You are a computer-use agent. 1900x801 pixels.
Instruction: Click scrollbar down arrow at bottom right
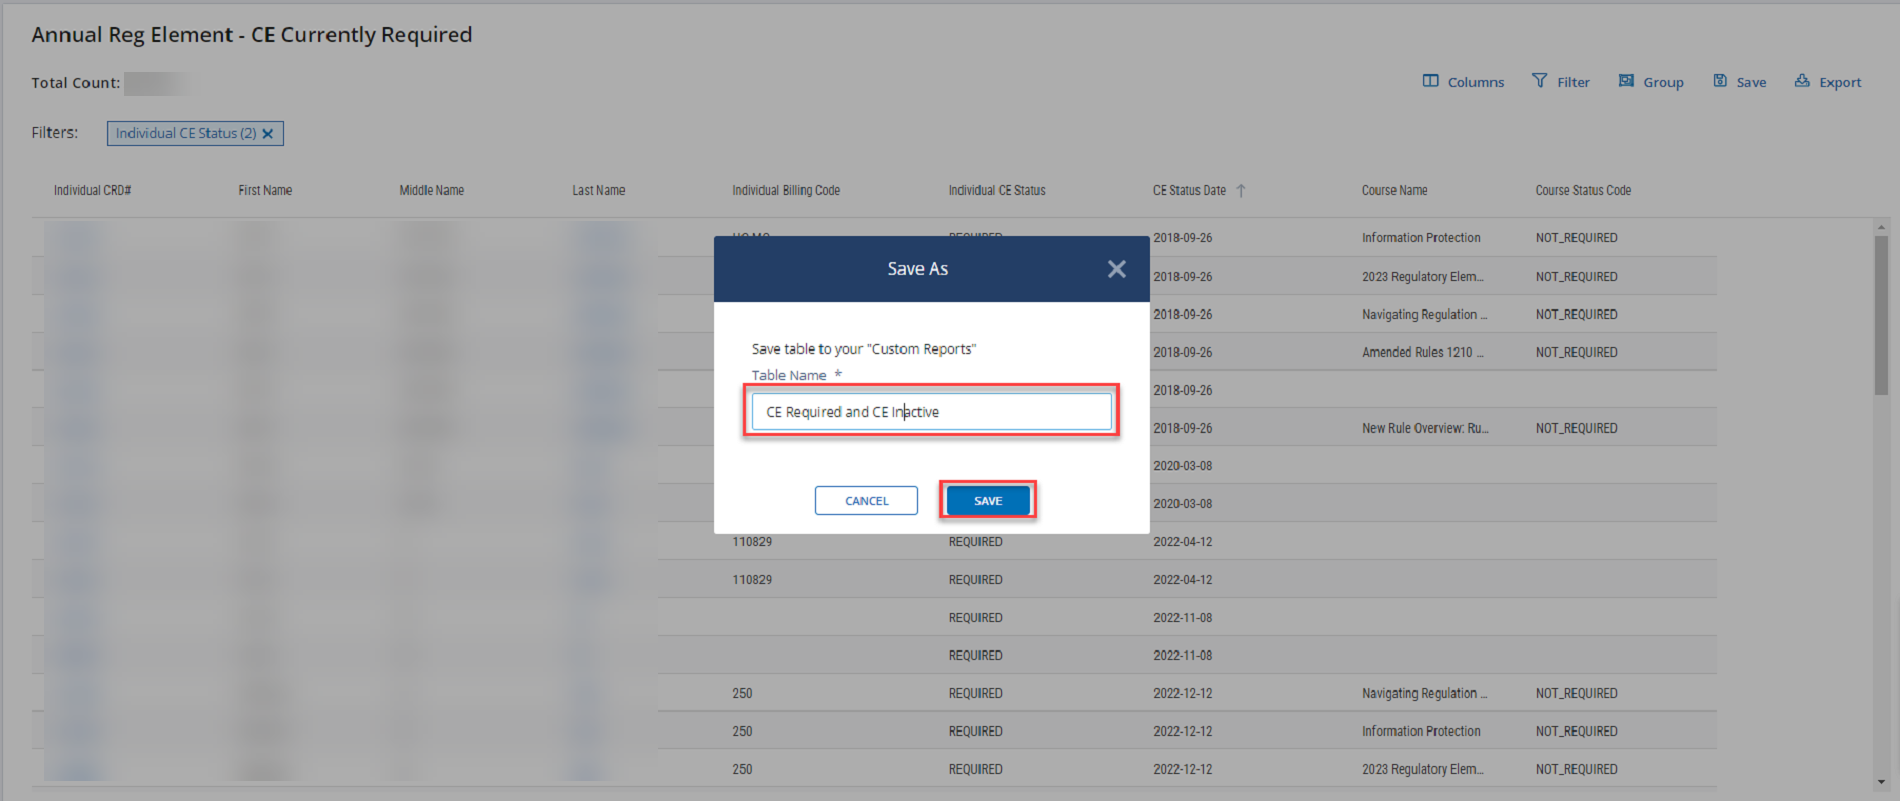1881,782
